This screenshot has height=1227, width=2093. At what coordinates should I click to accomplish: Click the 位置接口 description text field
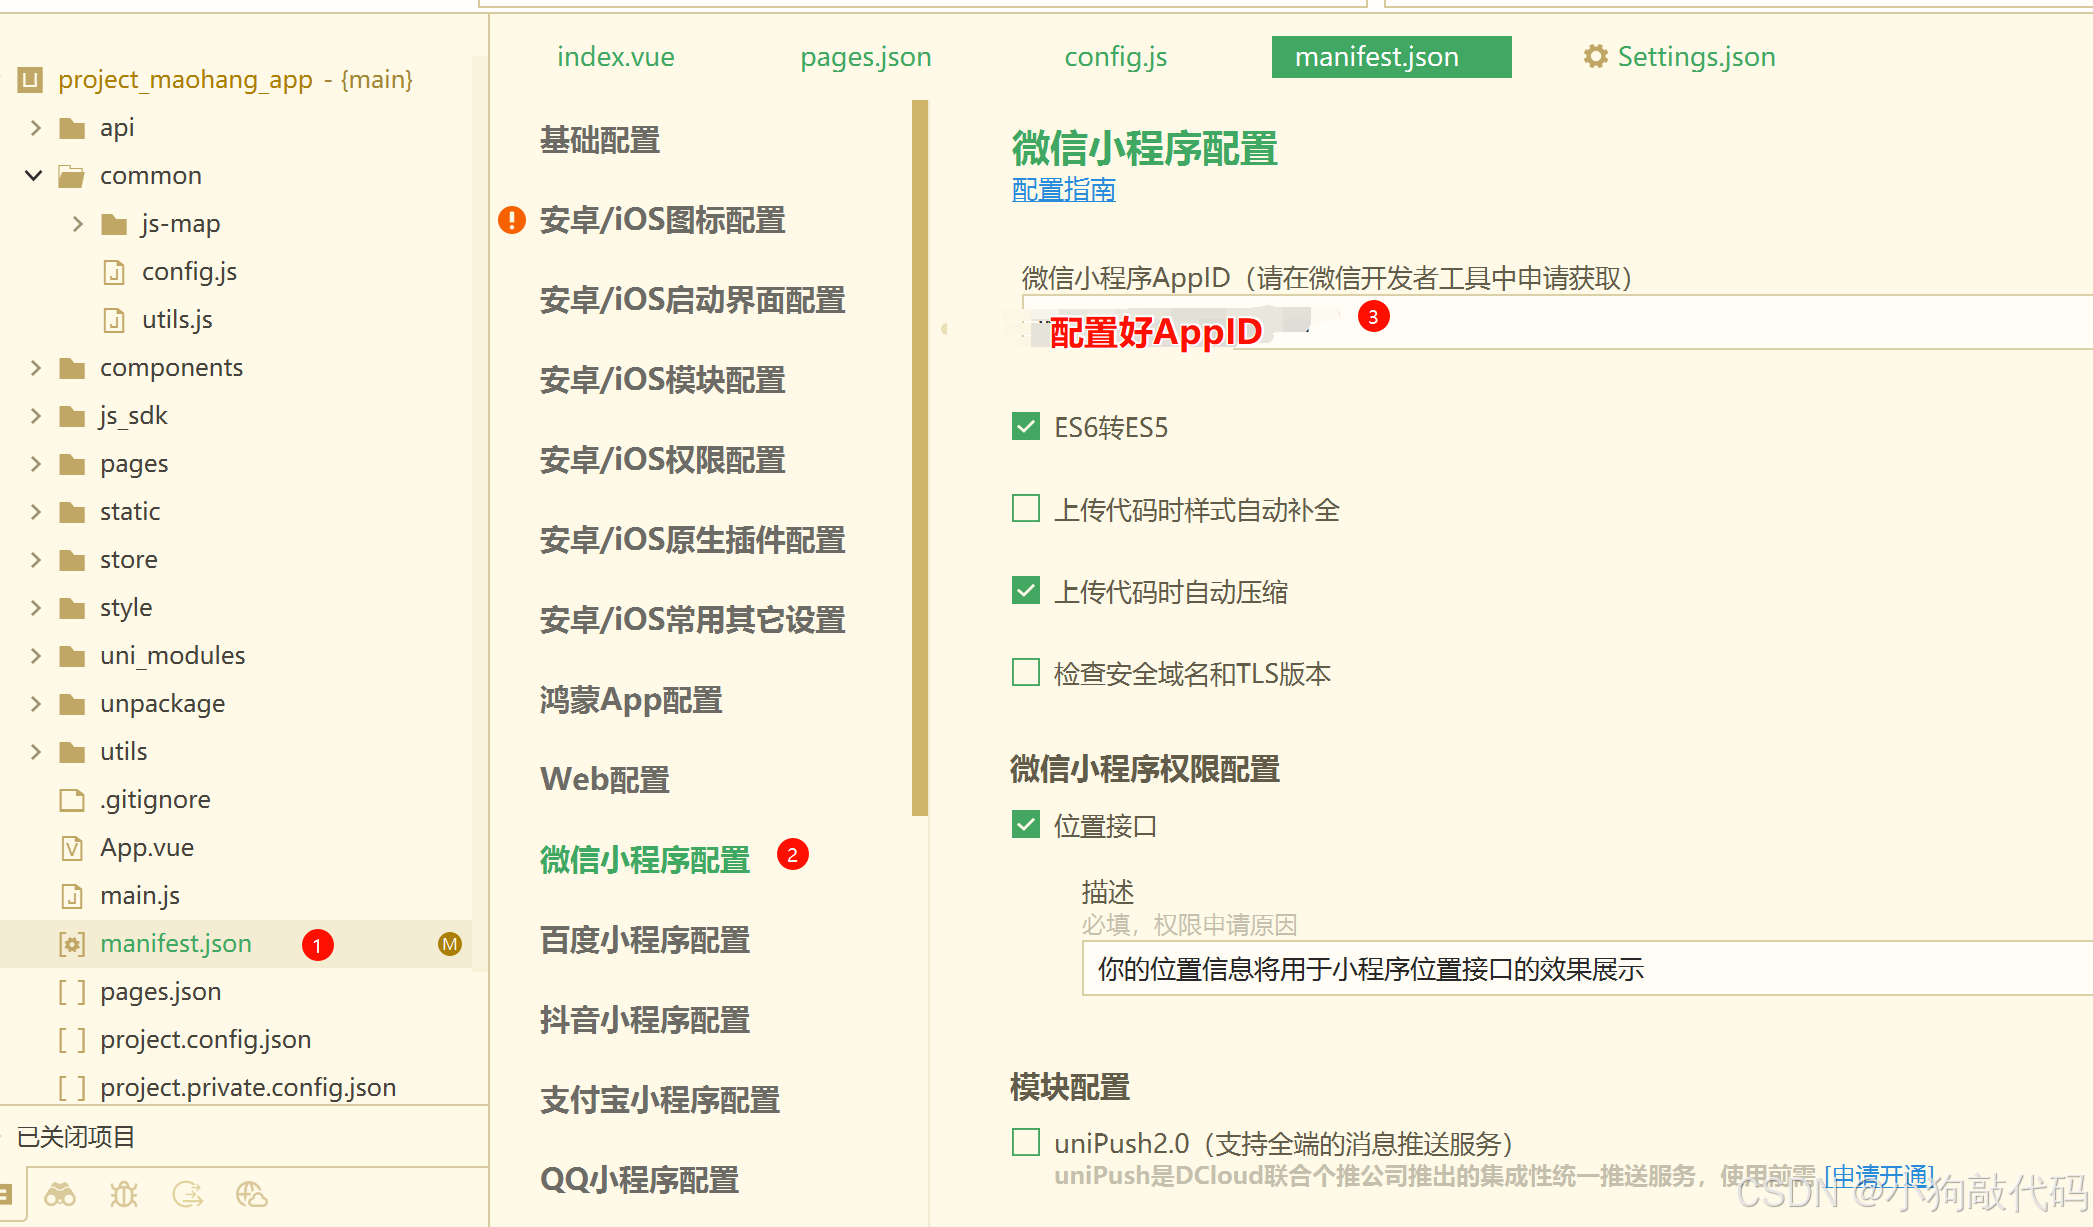(x=1587, y=968)
